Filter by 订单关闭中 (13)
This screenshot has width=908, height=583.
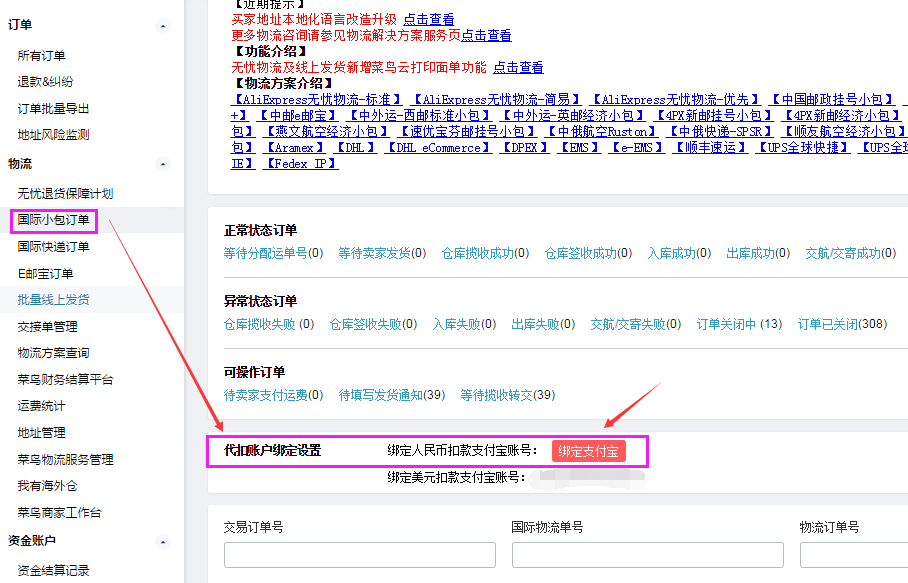click(739, 324)
